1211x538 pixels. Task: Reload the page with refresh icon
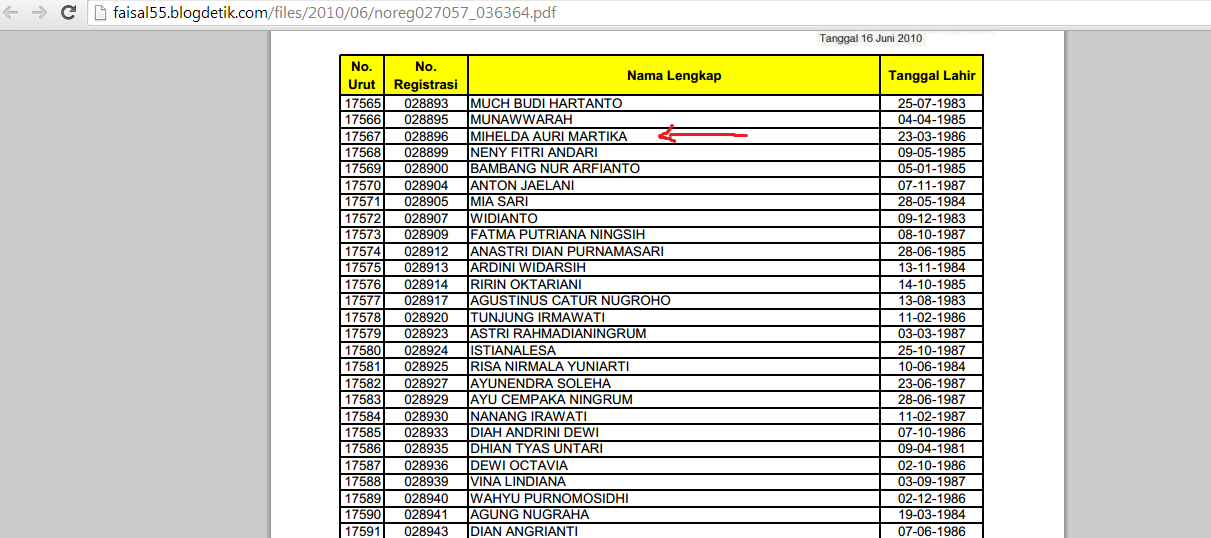click(x=69, y=13)
